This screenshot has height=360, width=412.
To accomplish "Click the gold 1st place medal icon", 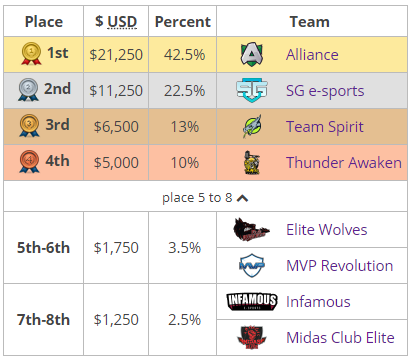I will point(31,54).
